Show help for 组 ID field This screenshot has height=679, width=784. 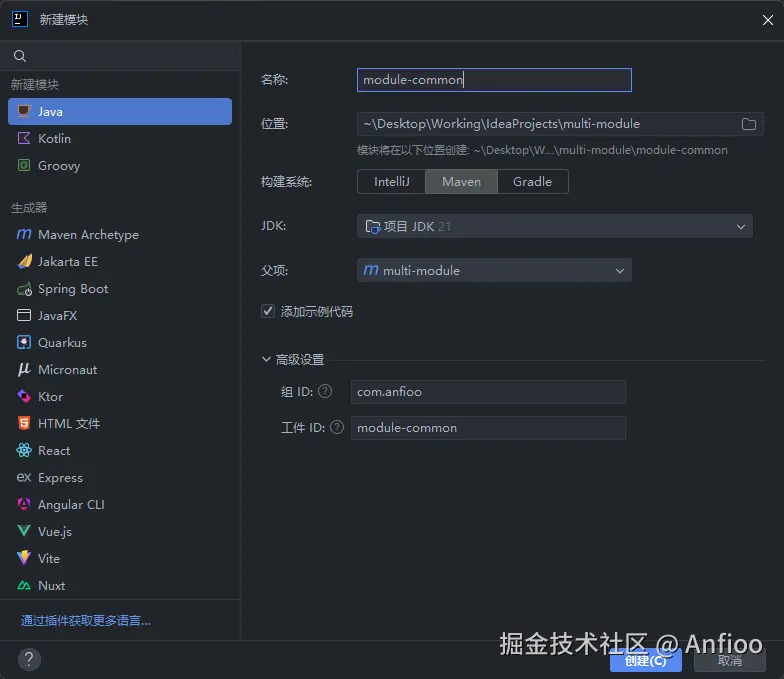click(325, 391)
